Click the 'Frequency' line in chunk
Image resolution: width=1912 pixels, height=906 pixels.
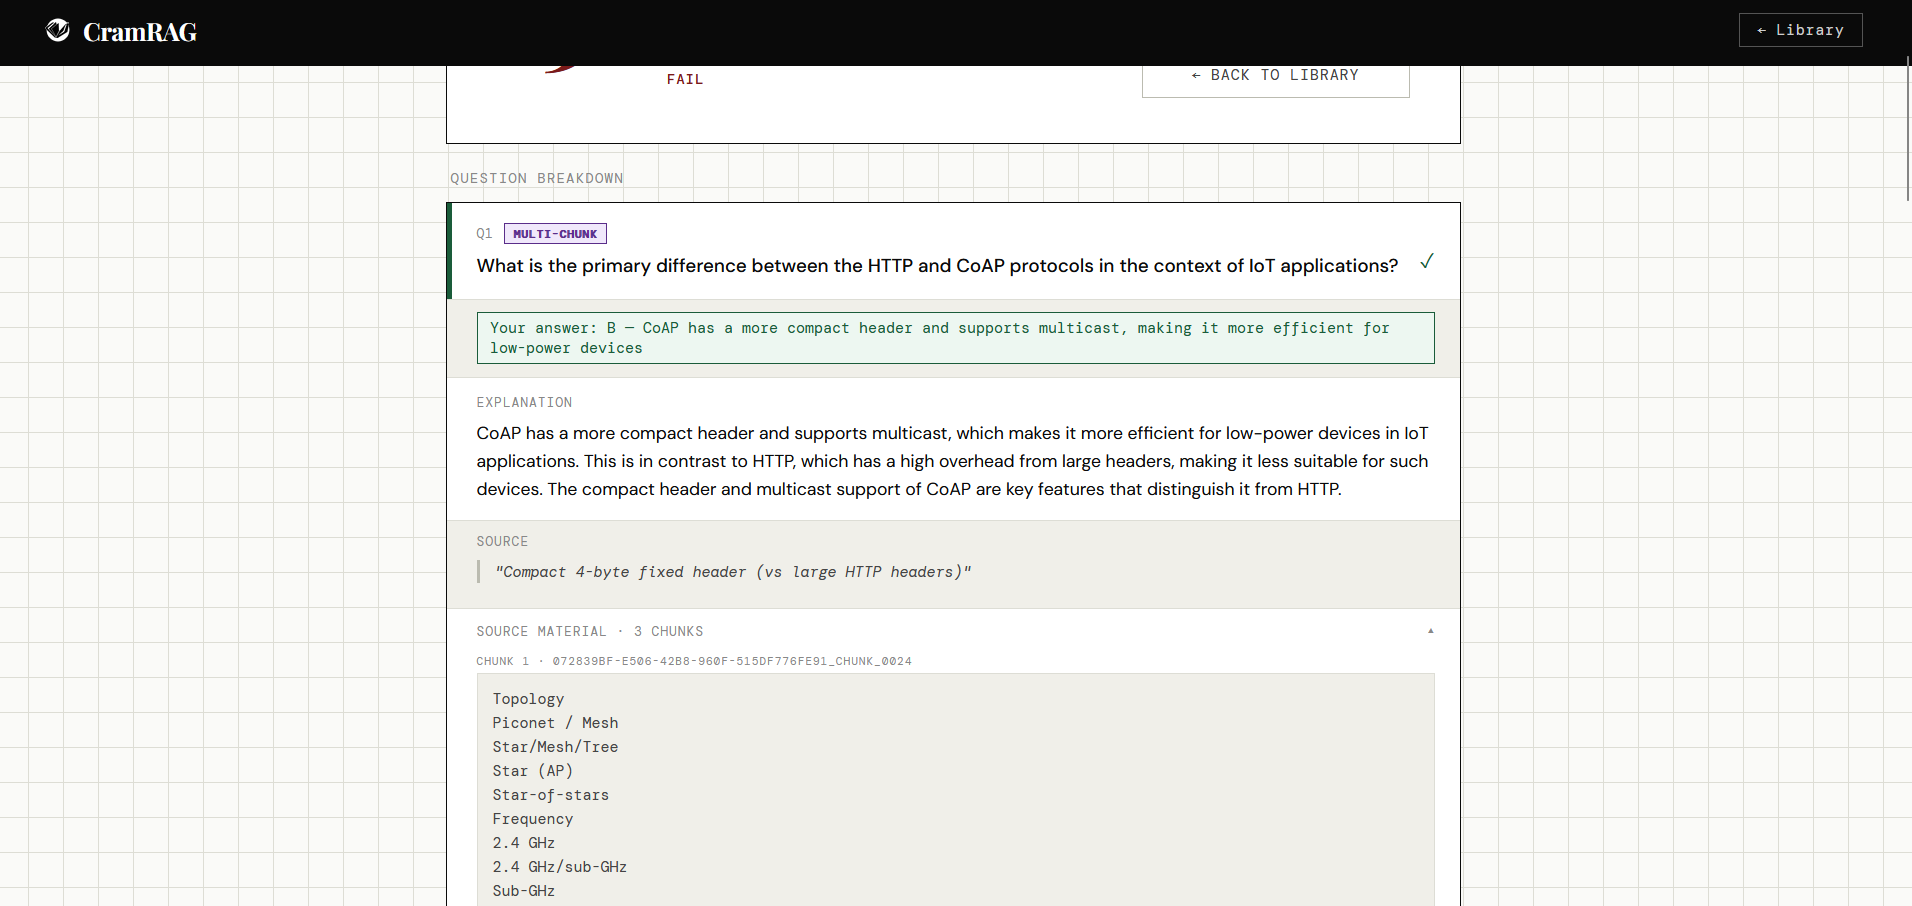pyautogui.click(x=532, y=819)
